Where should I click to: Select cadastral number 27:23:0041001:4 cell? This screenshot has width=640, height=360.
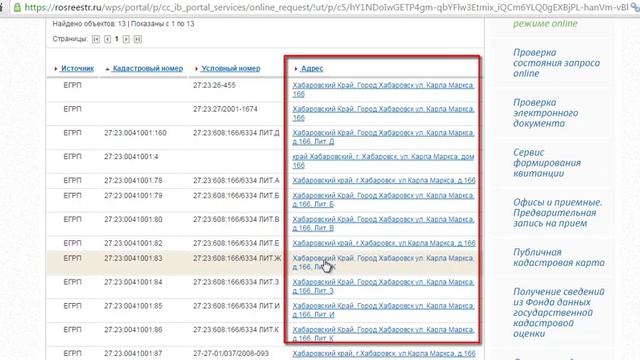coord(131,157)
